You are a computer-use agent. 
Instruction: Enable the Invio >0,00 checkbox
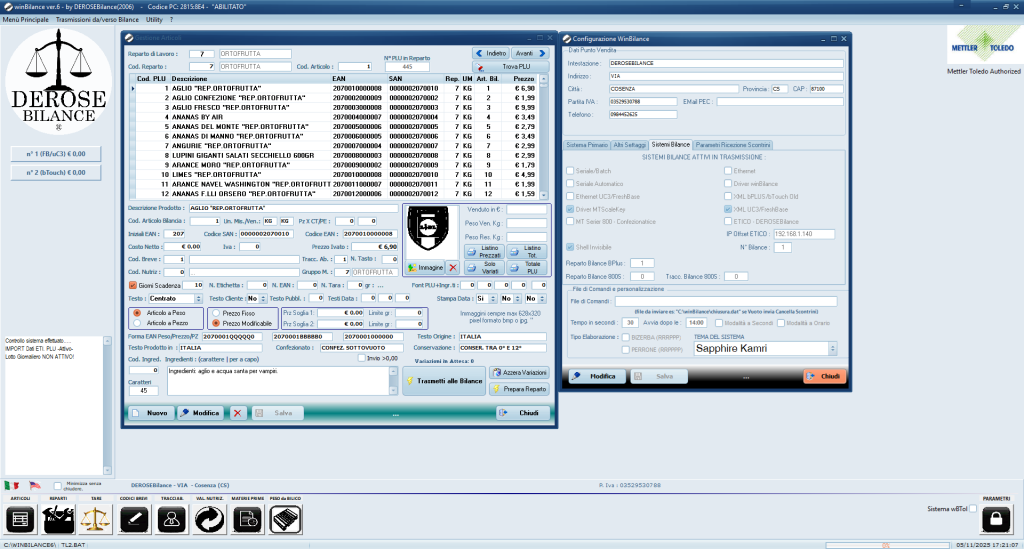360,357
